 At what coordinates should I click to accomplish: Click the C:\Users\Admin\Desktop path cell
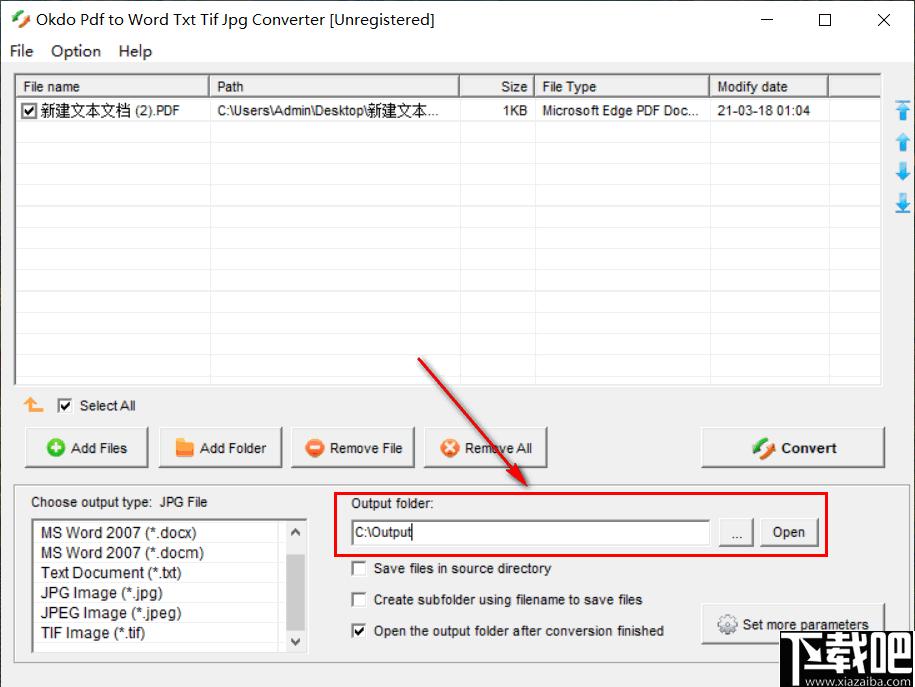[x=327, y=110]
